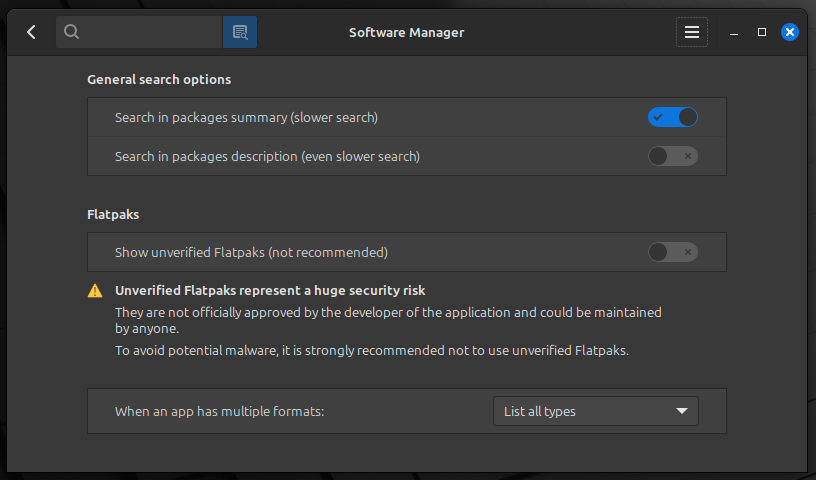
Task: Close the Software Manager window
Action: click(789, 32)
